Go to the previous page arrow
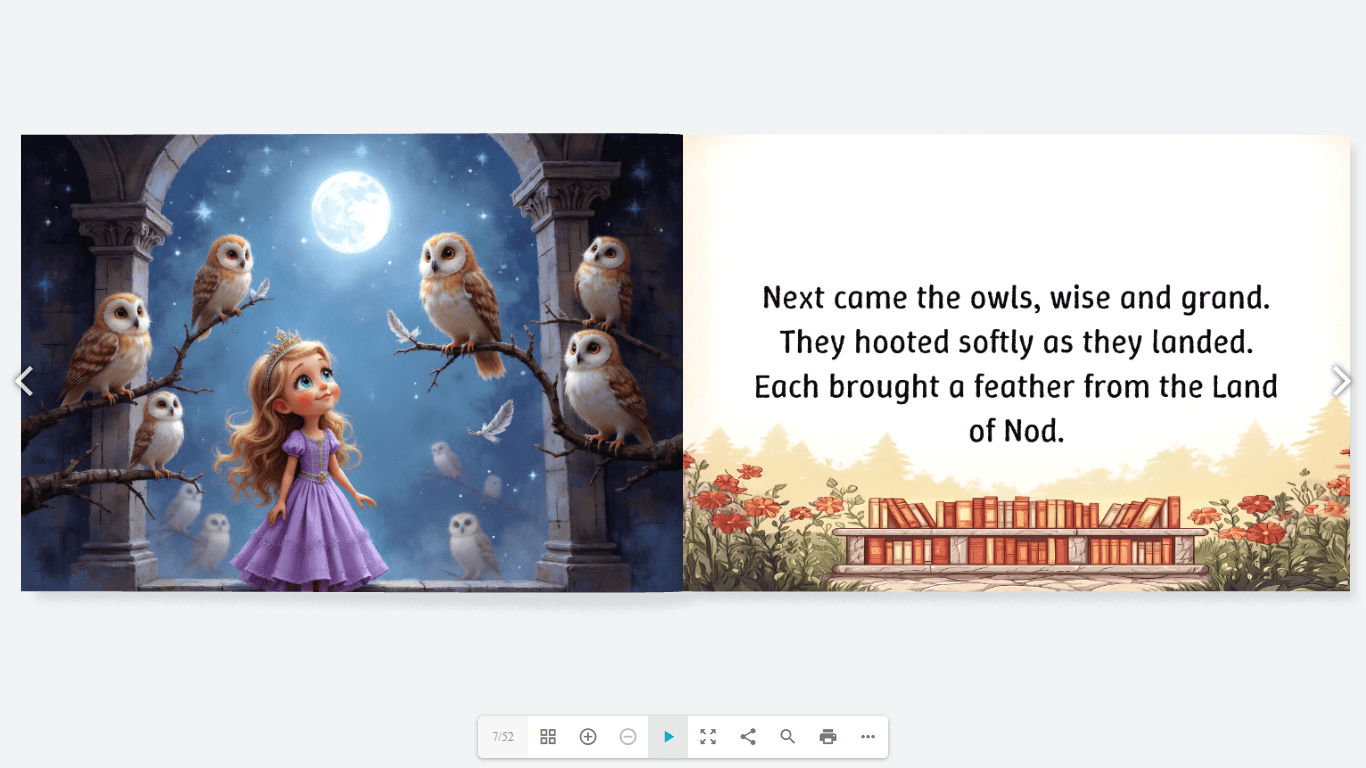 (24, 381)
